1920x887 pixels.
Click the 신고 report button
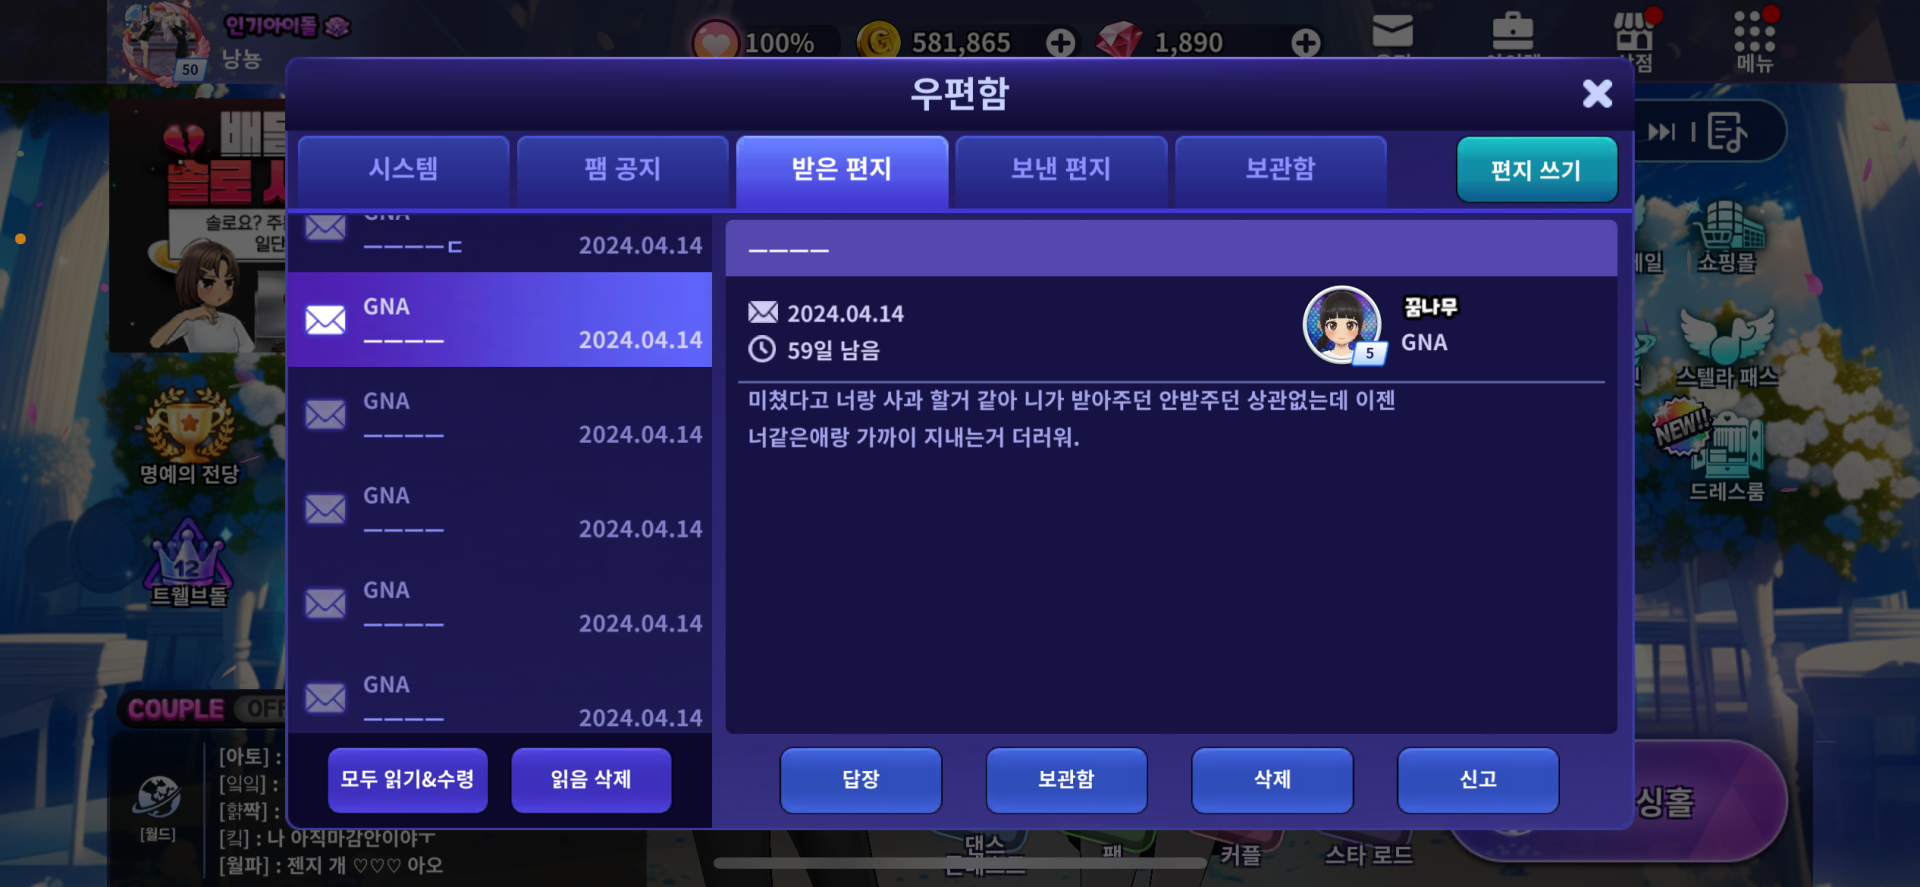[x=1478, y=780]
